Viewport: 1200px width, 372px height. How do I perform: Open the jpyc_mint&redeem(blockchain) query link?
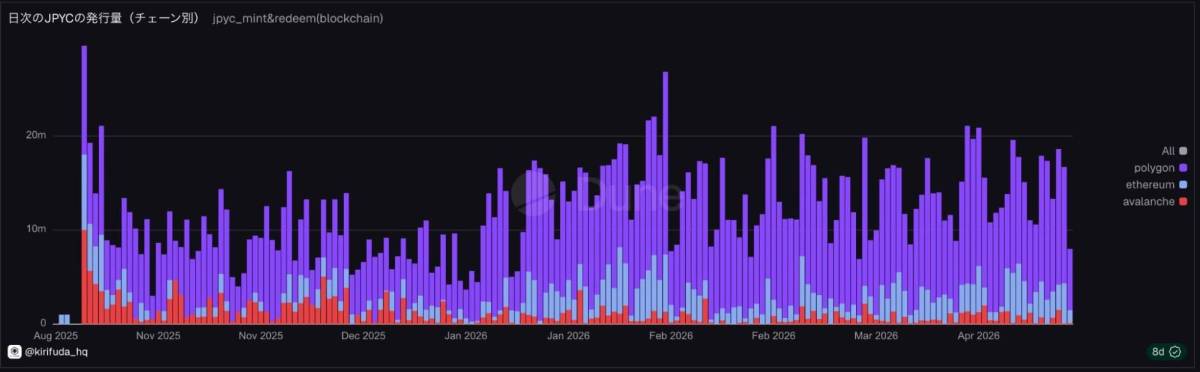tap(297, 18)
